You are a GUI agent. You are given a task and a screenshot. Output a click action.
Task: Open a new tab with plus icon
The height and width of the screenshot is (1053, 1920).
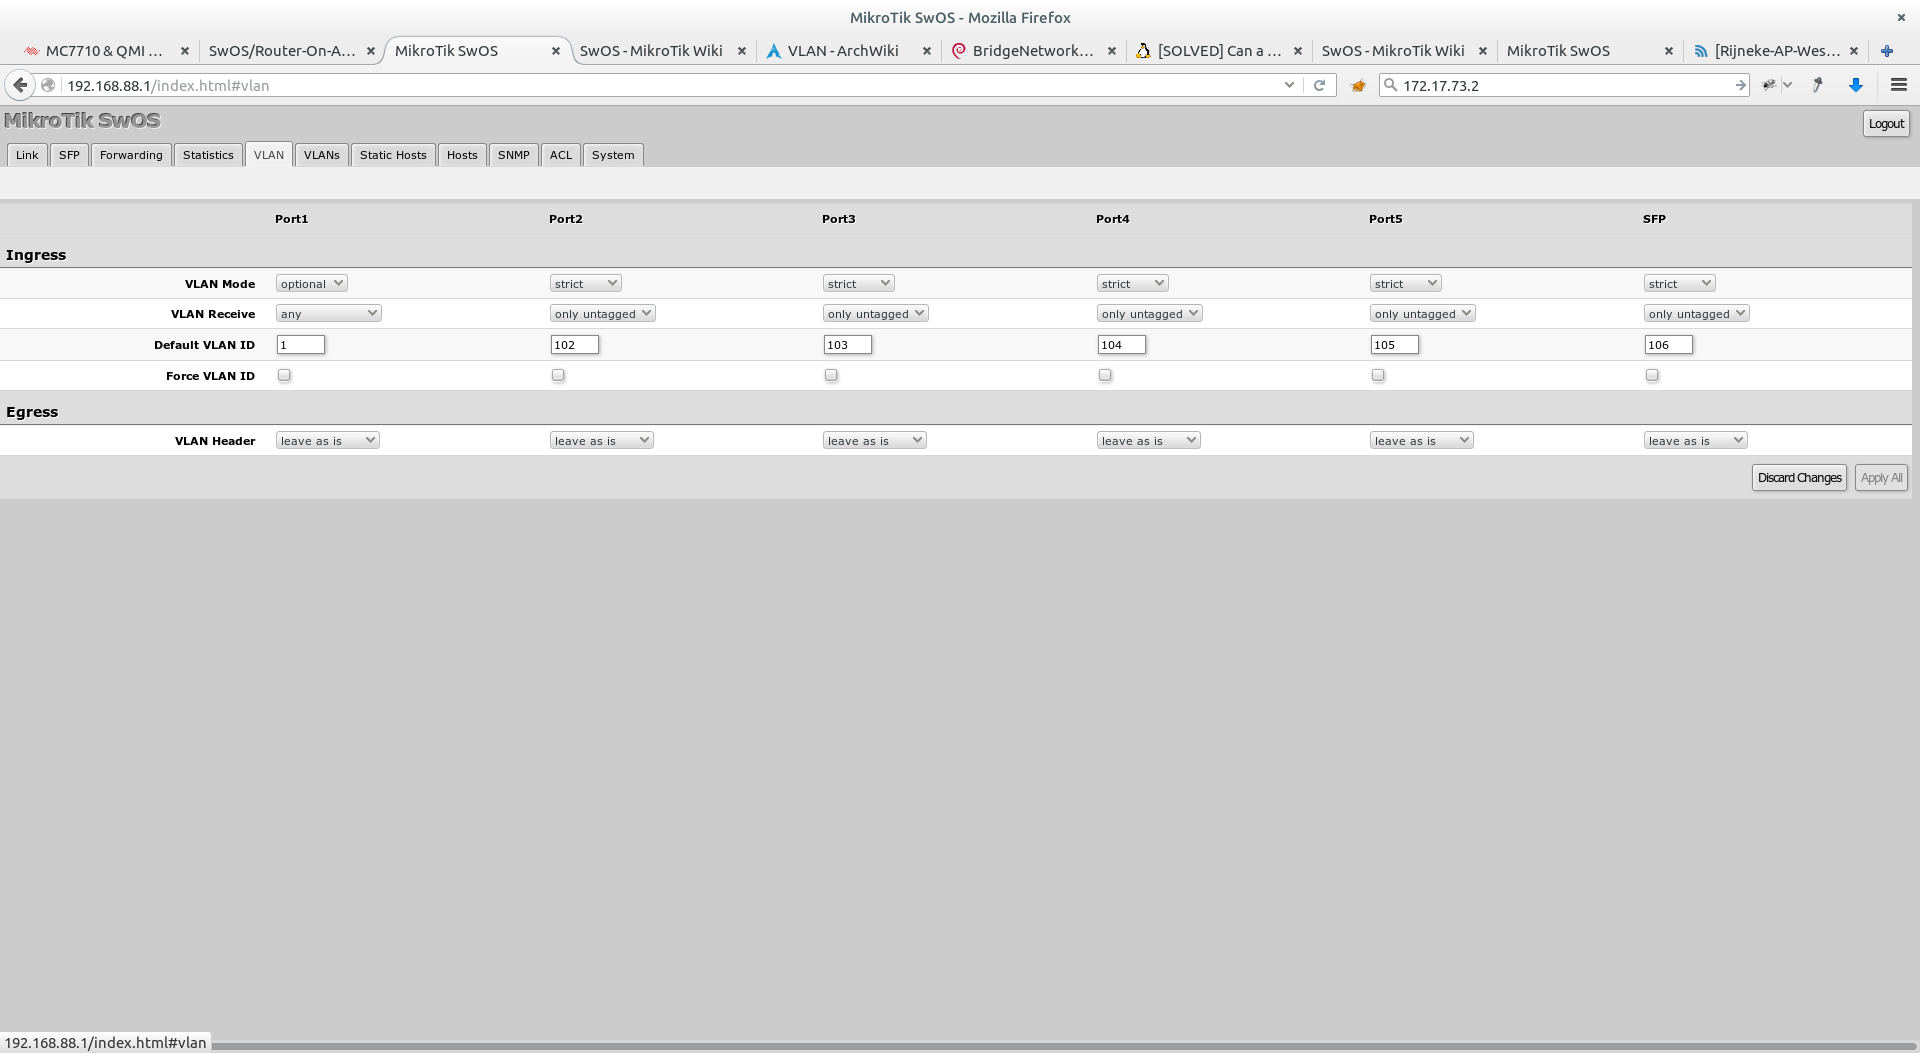click(1887, 51)
